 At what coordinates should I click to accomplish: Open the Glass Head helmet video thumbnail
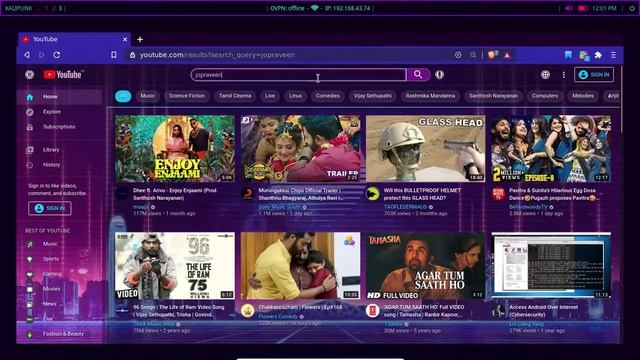pos(426,149)
